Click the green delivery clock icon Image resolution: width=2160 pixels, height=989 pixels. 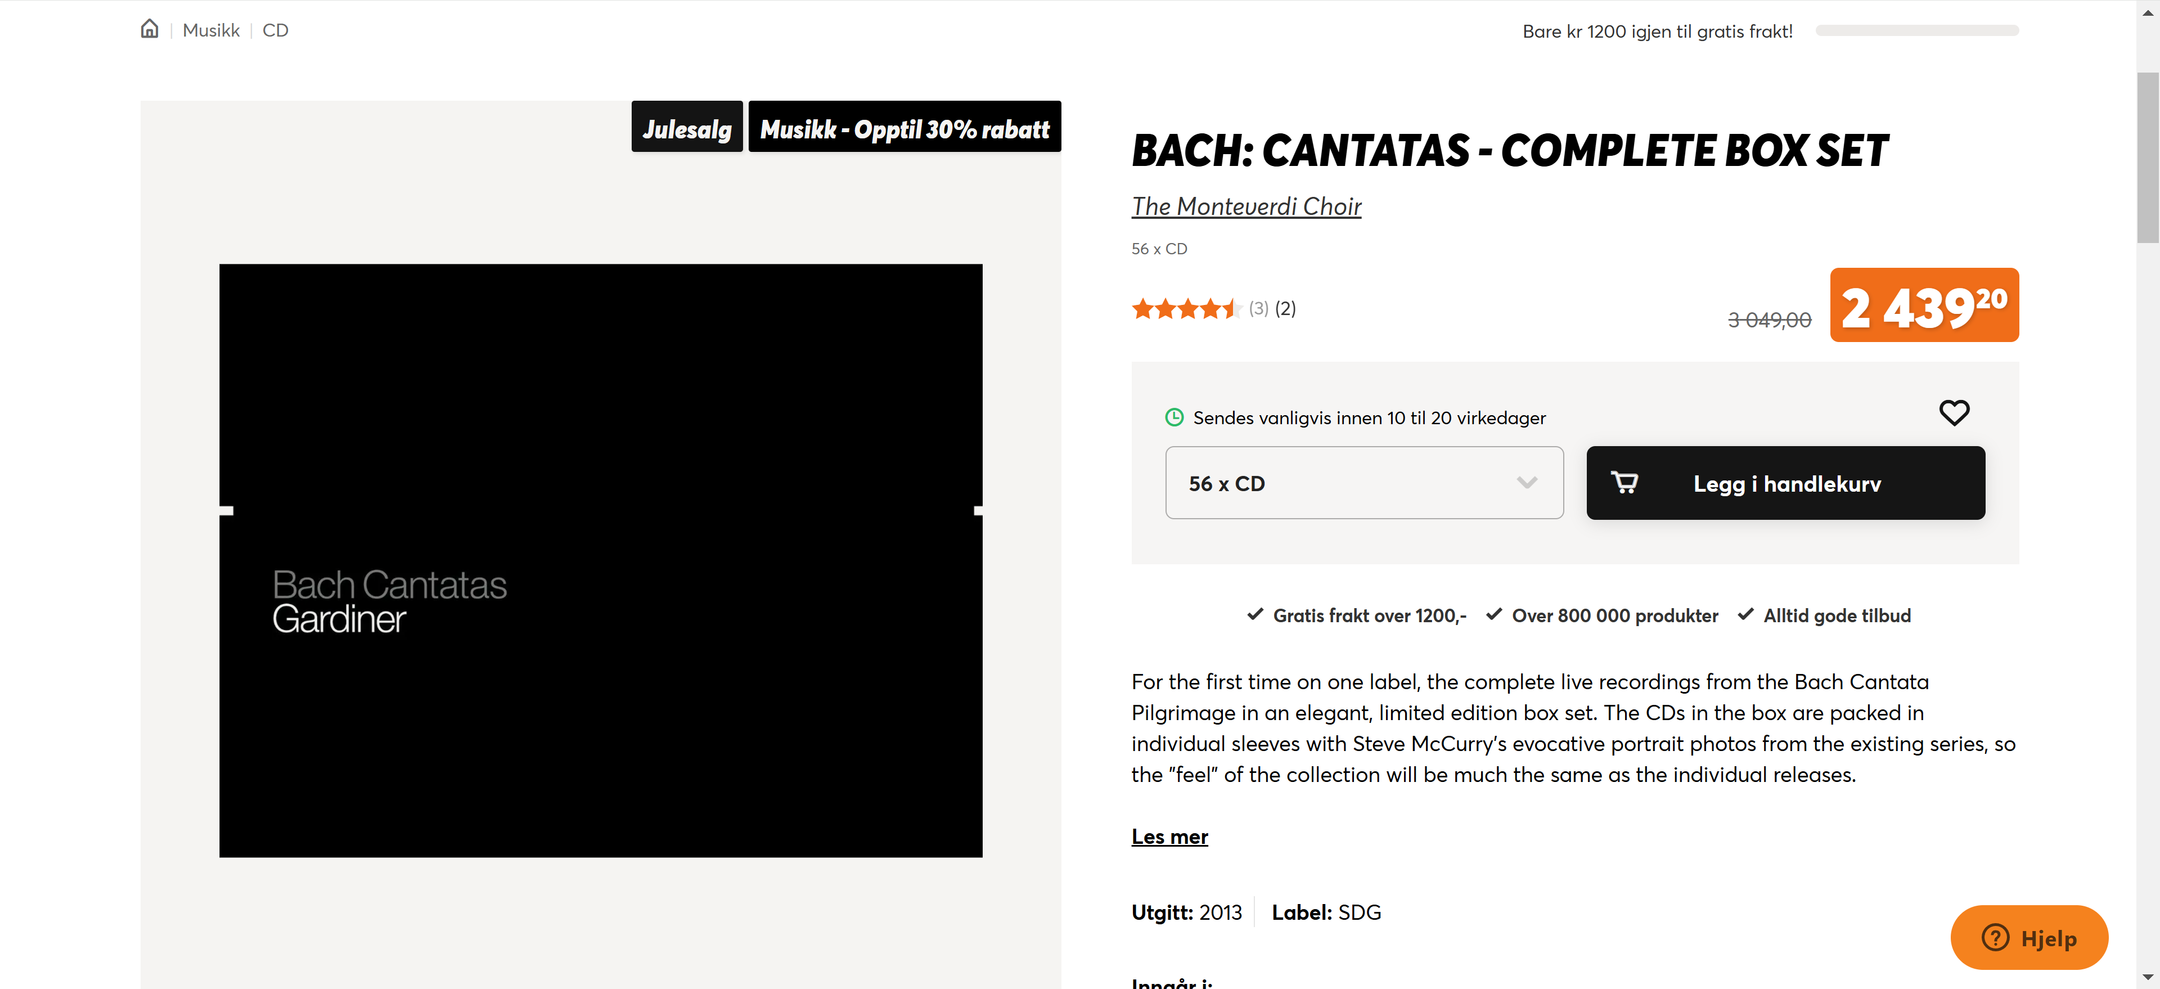click(1175, 418)
